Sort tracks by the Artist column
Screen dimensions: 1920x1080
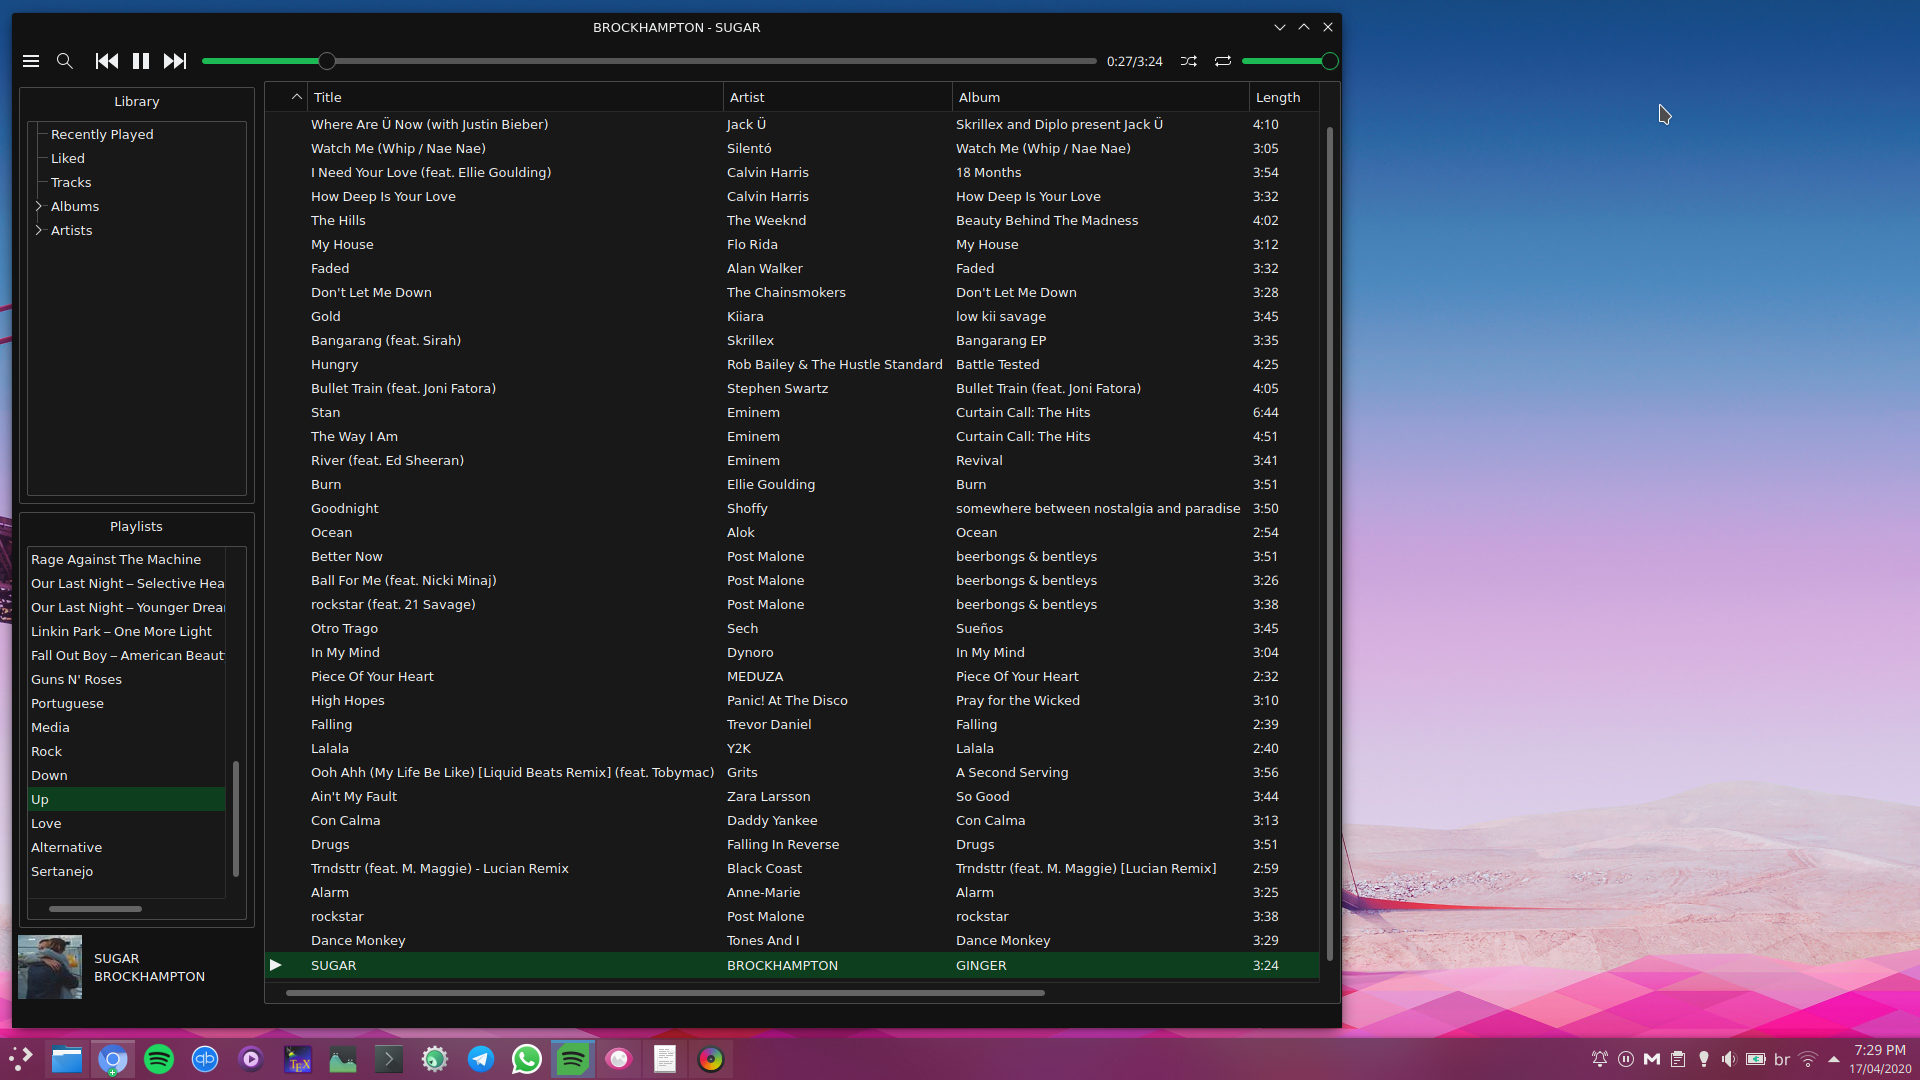pyautogui.click(x=838, y=97)
